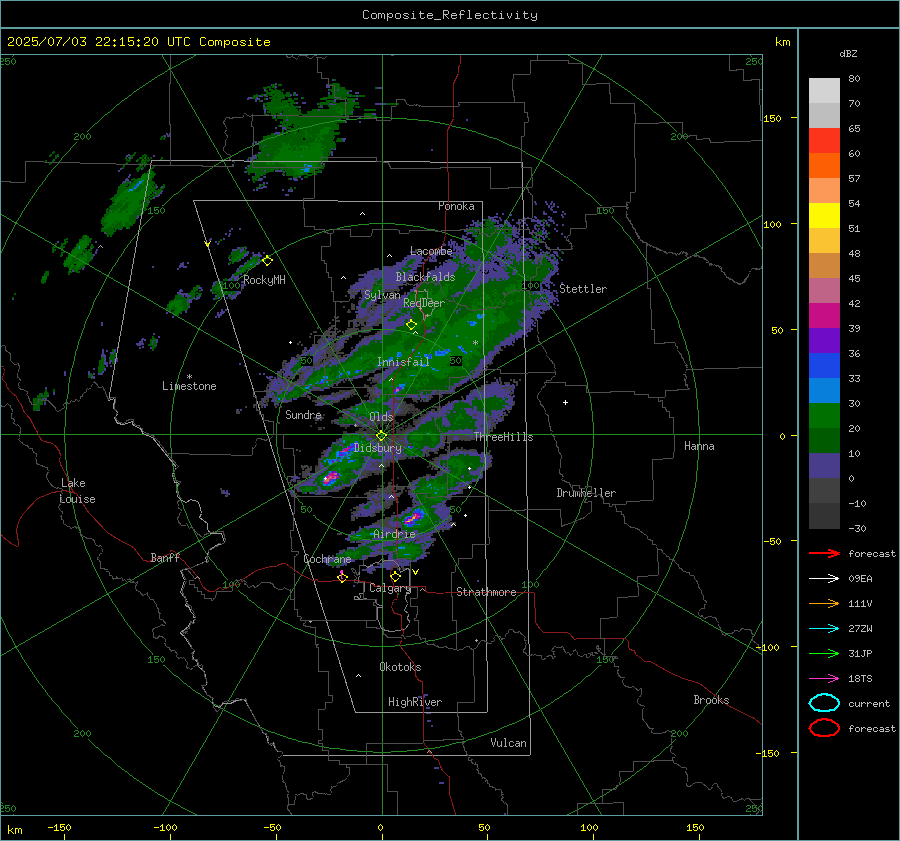Click the yellow diamond marker above Calgary
The image size is (900, 841).
click(x=395, y=576)
